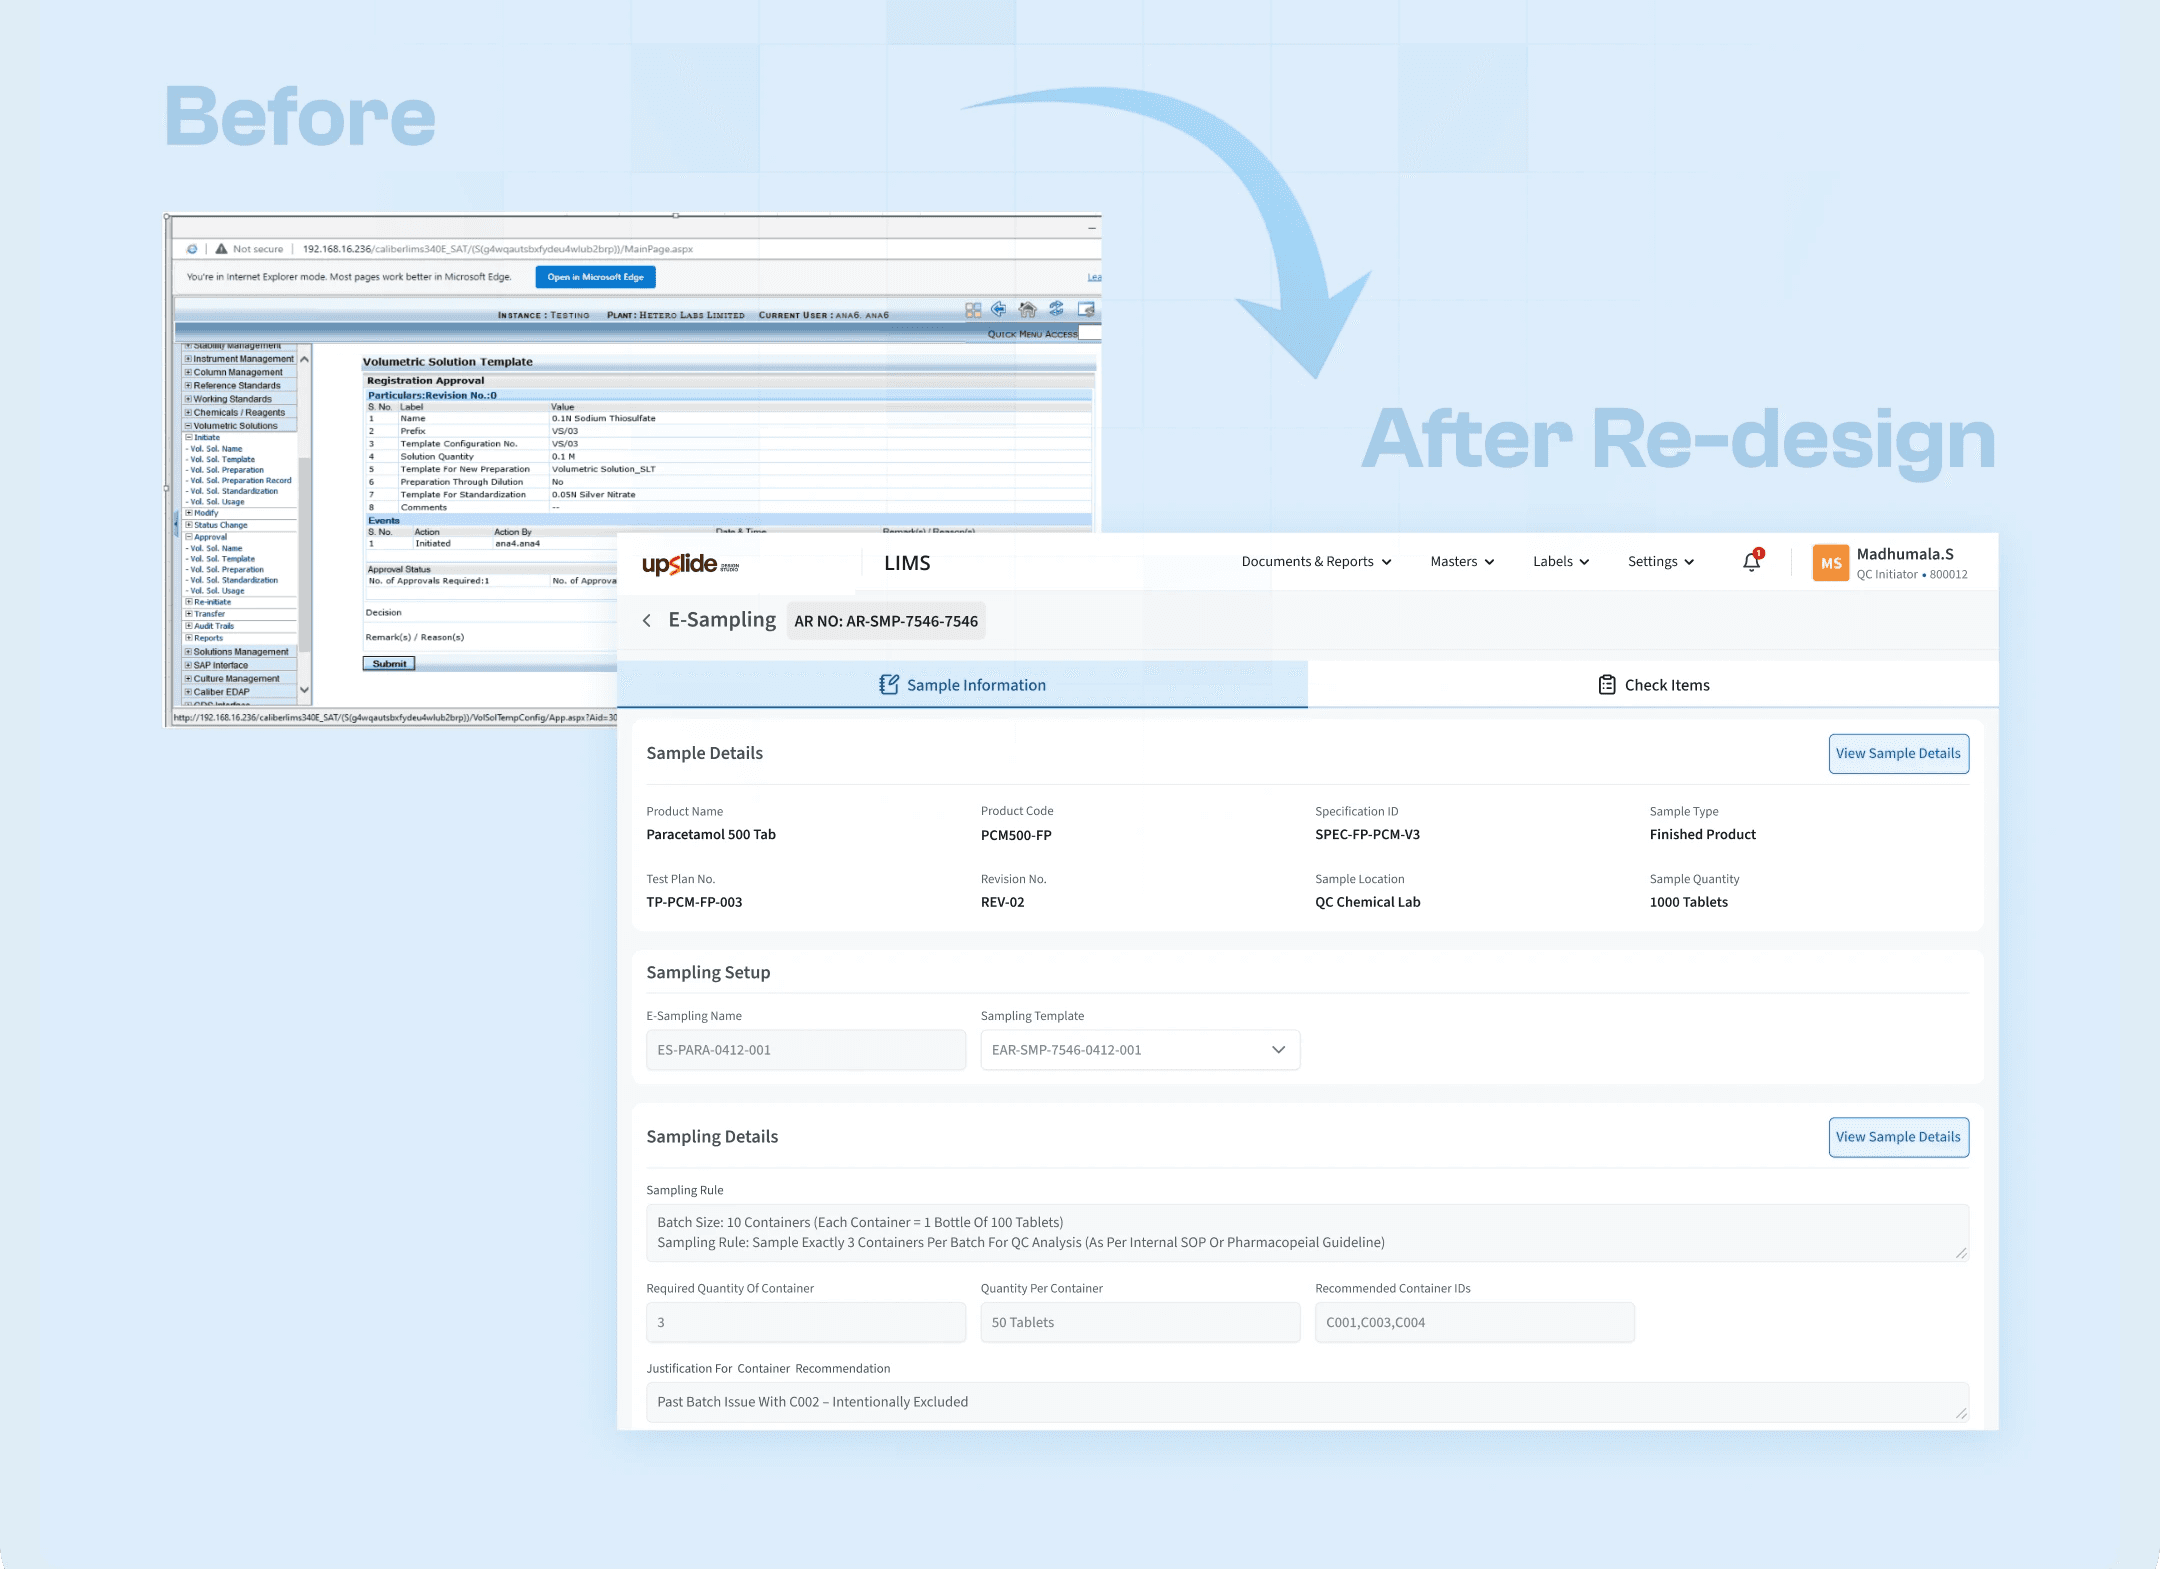Collapse the Volumetric Solutions tree node
This screenshot has width=2160, height=1569.
click(188, 425)
